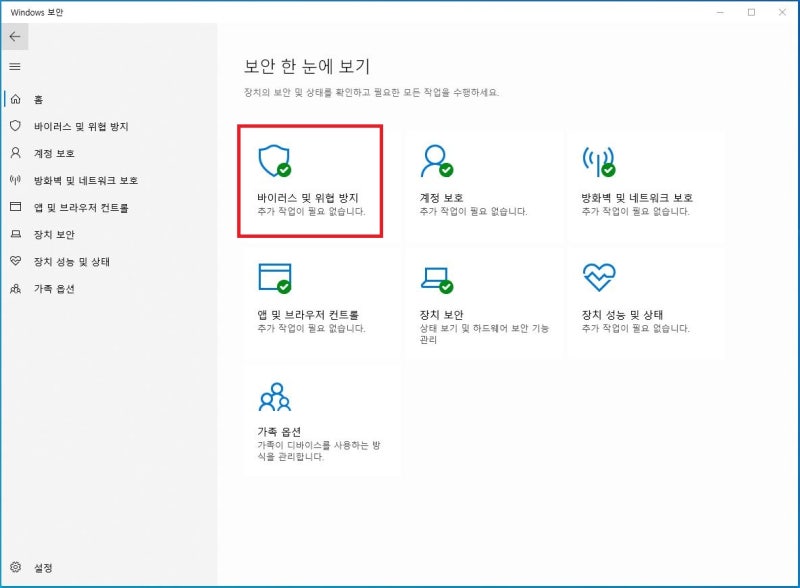Click the shield icon in sidebar
The height and width of the screenshot is (588, 800).
16,126
